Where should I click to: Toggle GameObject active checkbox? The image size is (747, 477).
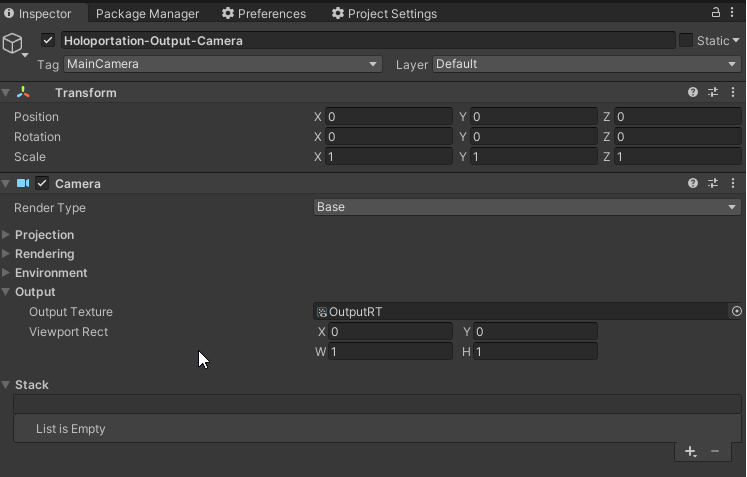48,40
